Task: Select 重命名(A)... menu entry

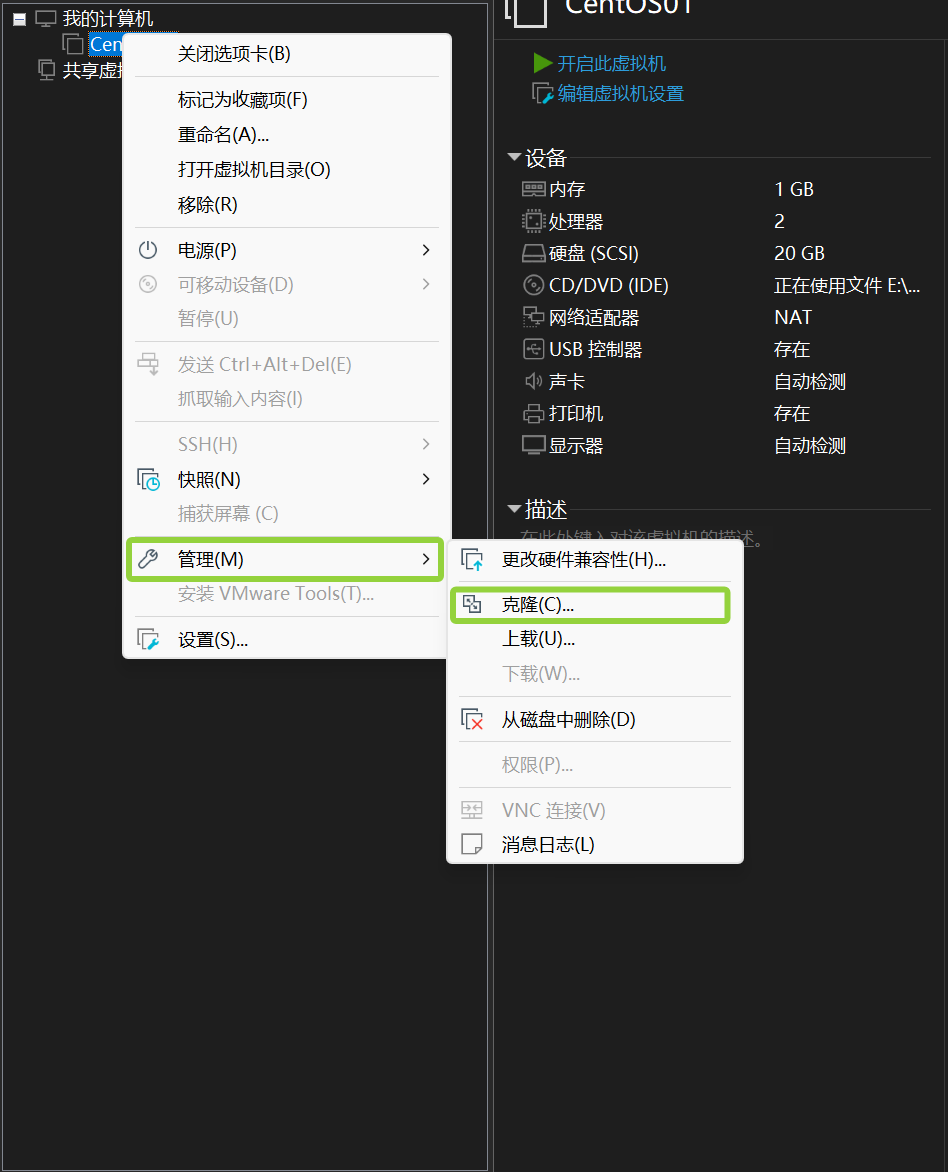Action: pyautogui.click(x=224, y=135)
